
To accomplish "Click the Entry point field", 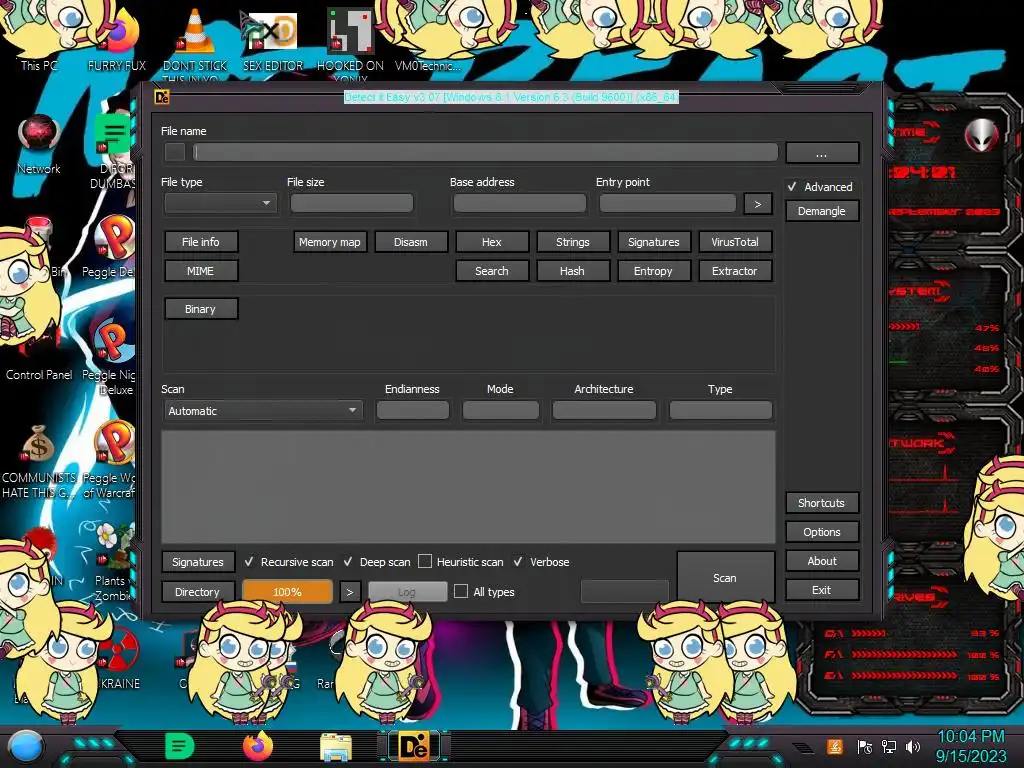I will 667,203.
